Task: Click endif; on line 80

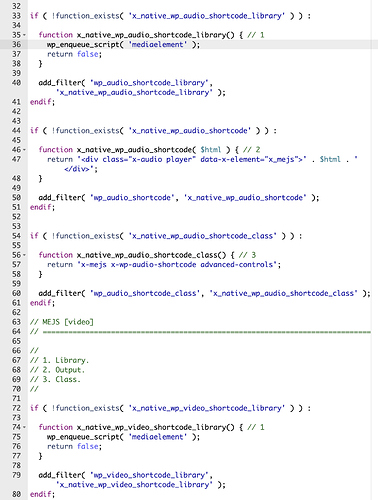Action: 42,494
